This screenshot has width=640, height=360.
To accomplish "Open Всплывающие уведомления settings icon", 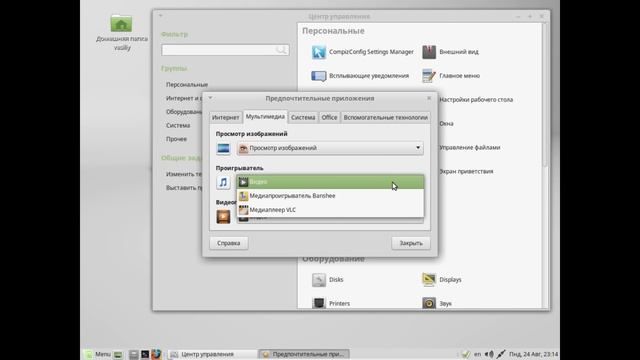I will [x=319, y=76].
